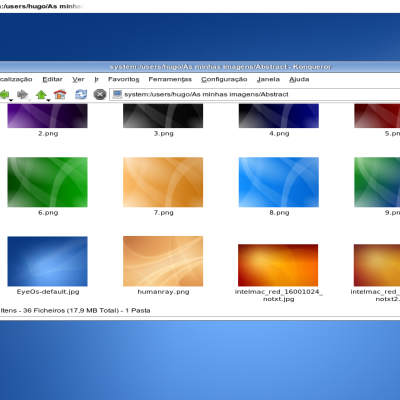This screenshot has height=400, width=400.
Task: Select the orange 7.png thumbnail
Action: (x=163, y=182)
